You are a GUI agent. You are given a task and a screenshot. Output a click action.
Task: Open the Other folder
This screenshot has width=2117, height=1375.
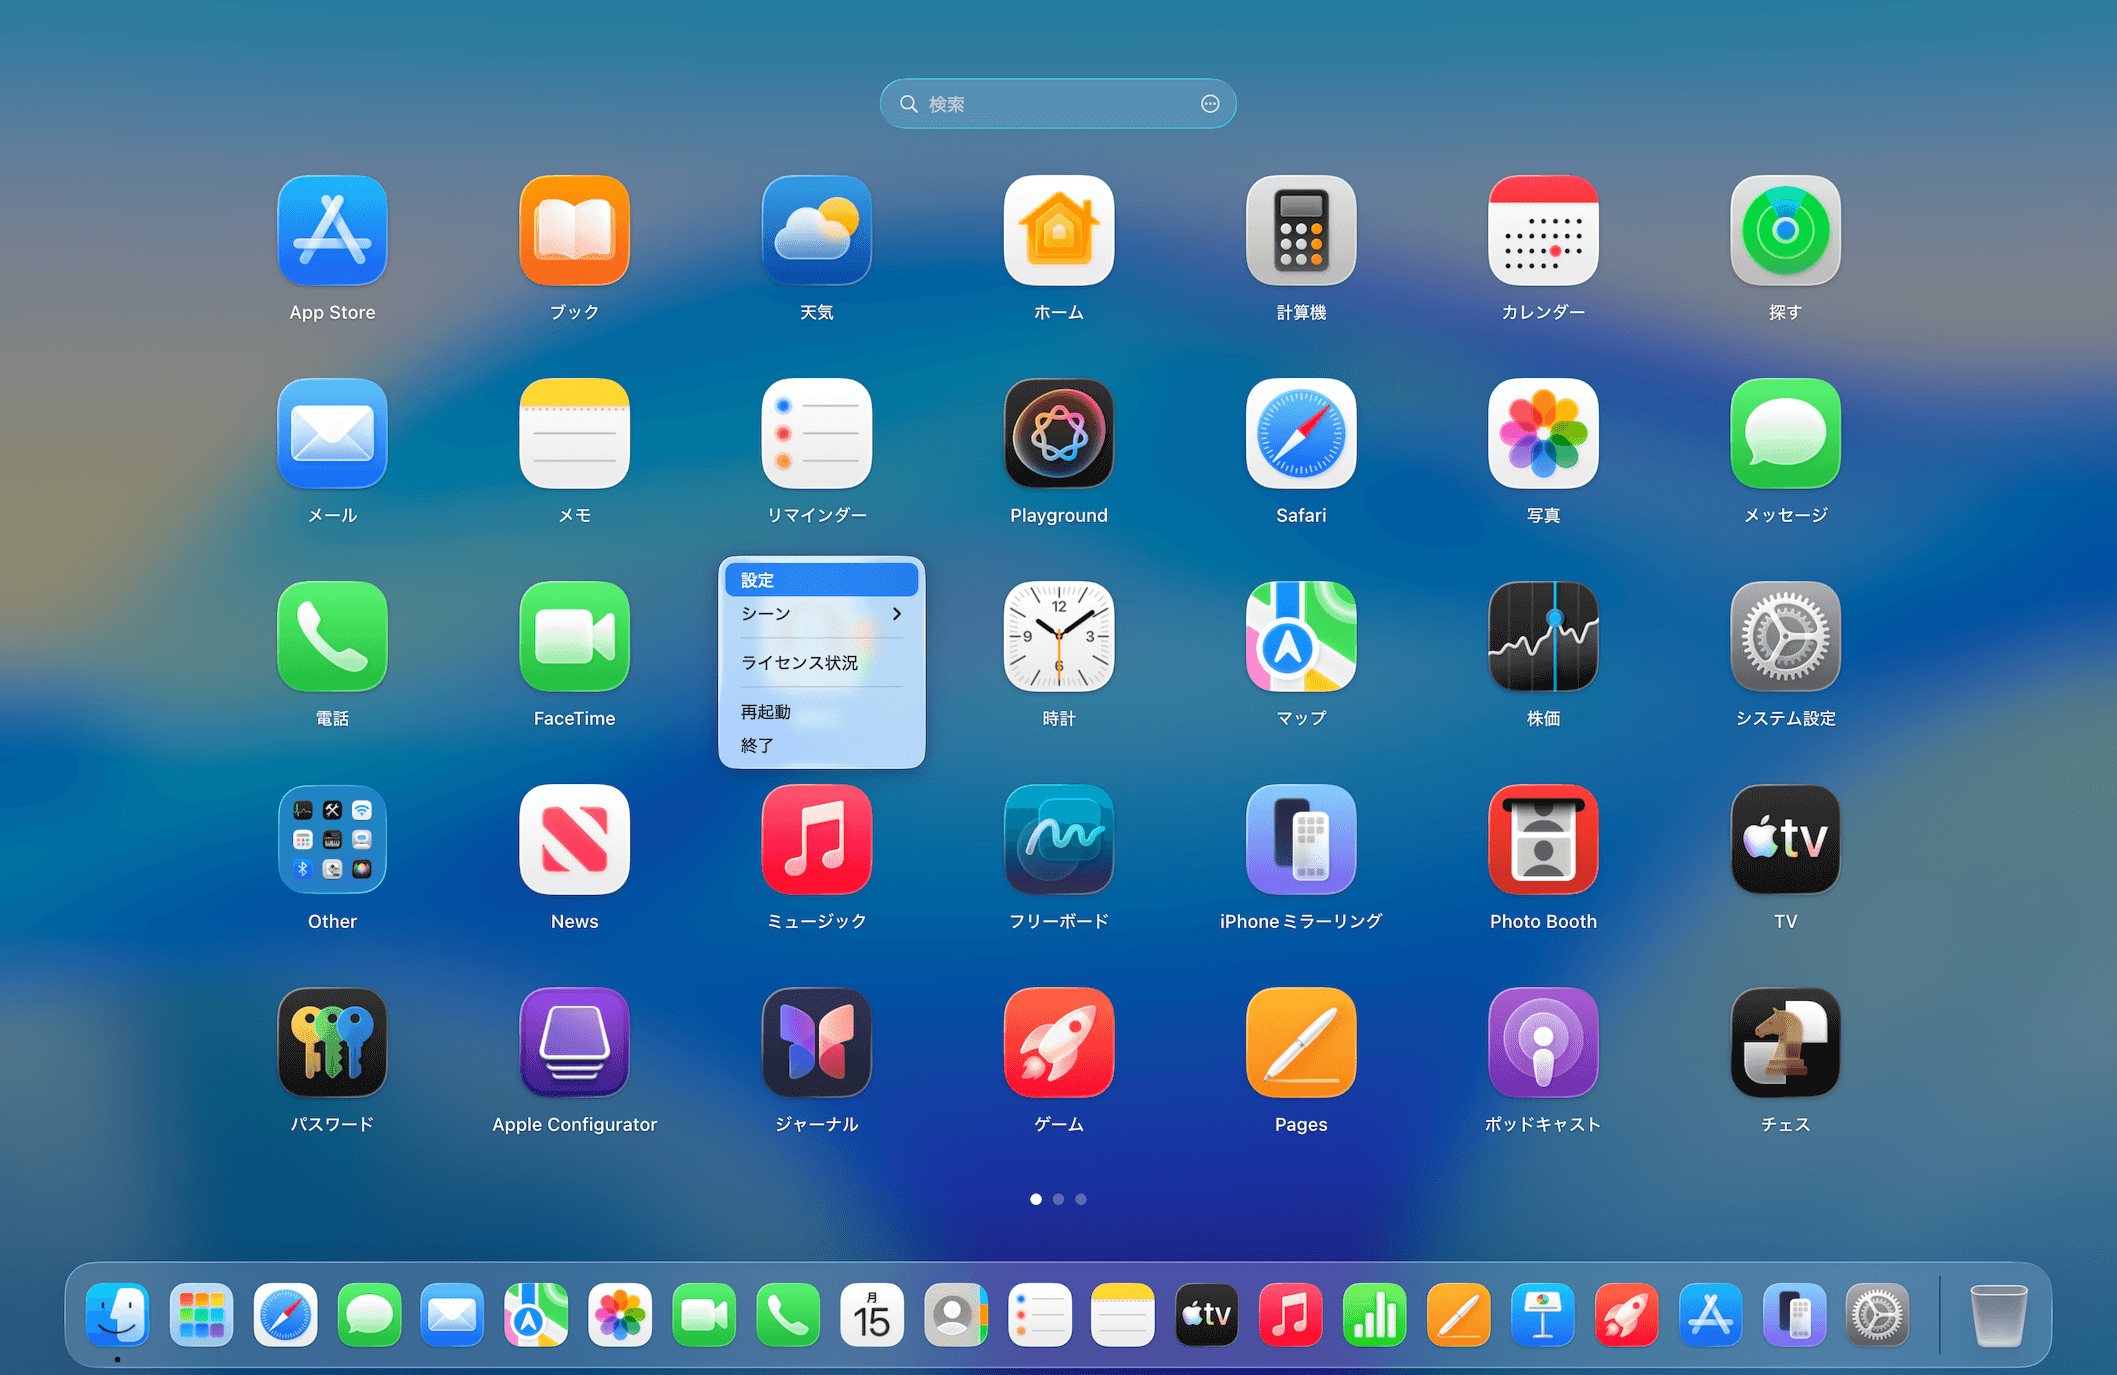[332, 840]
